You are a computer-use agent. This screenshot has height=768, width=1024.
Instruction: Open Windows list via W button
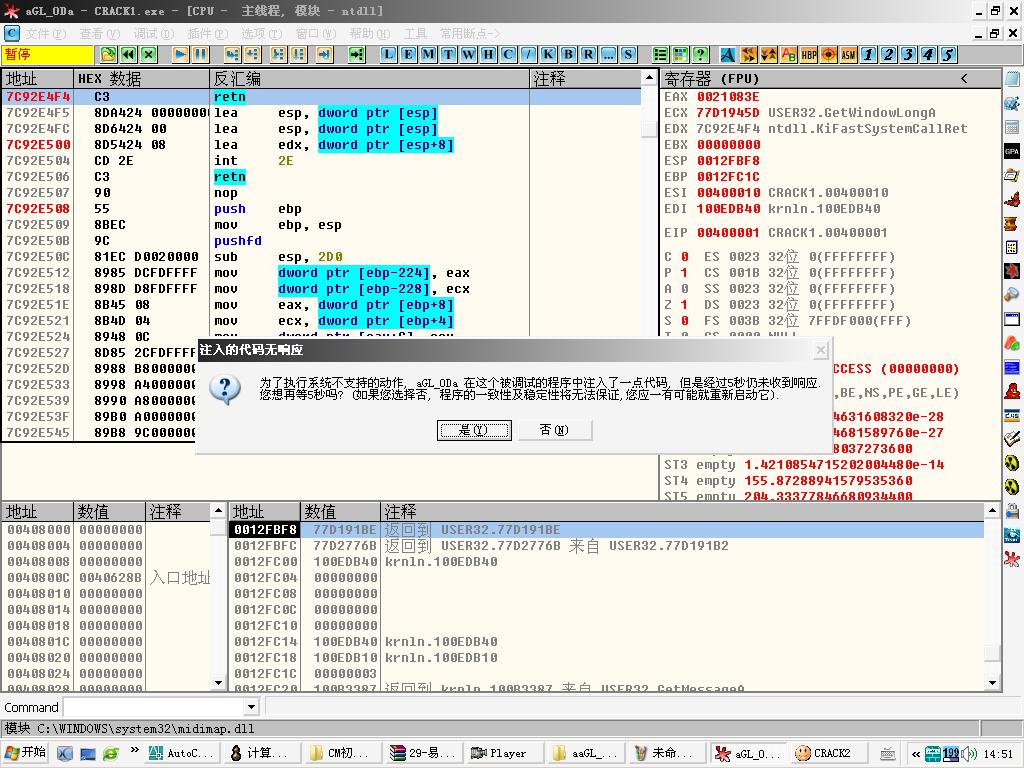tap(468, 54)
